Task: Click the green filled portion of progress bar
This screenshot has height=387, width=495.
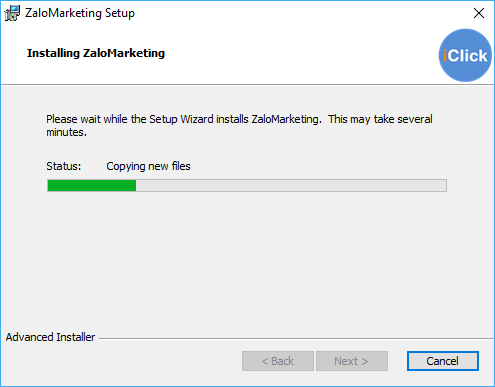Action: click(92, 186)
